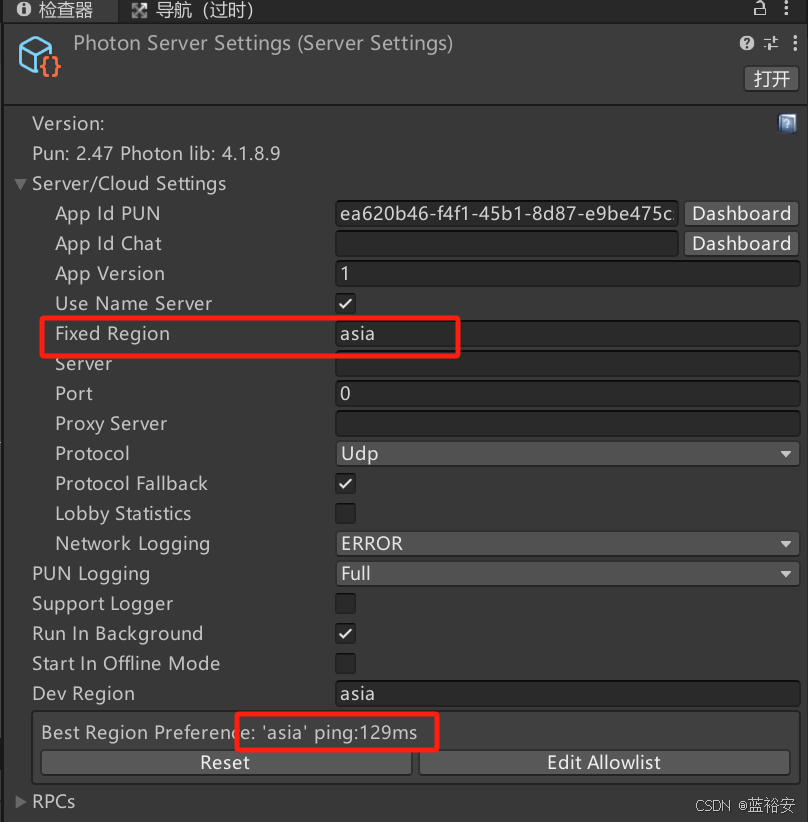Click the 打开 button

click(x=771, y=79)
